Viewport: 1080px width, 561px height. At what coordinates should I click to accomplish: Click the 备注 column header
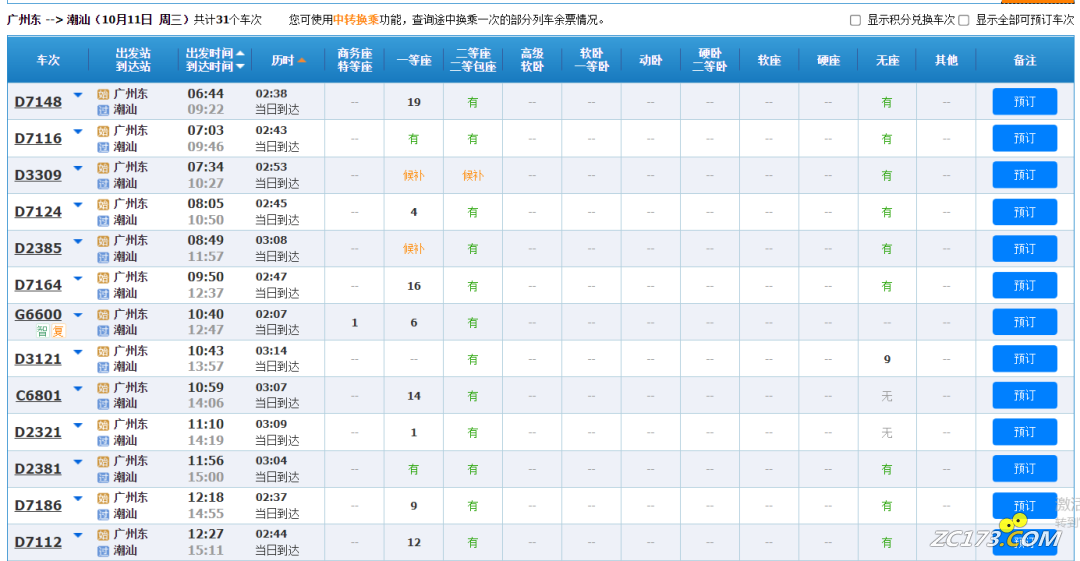[x=1025, y=61]
